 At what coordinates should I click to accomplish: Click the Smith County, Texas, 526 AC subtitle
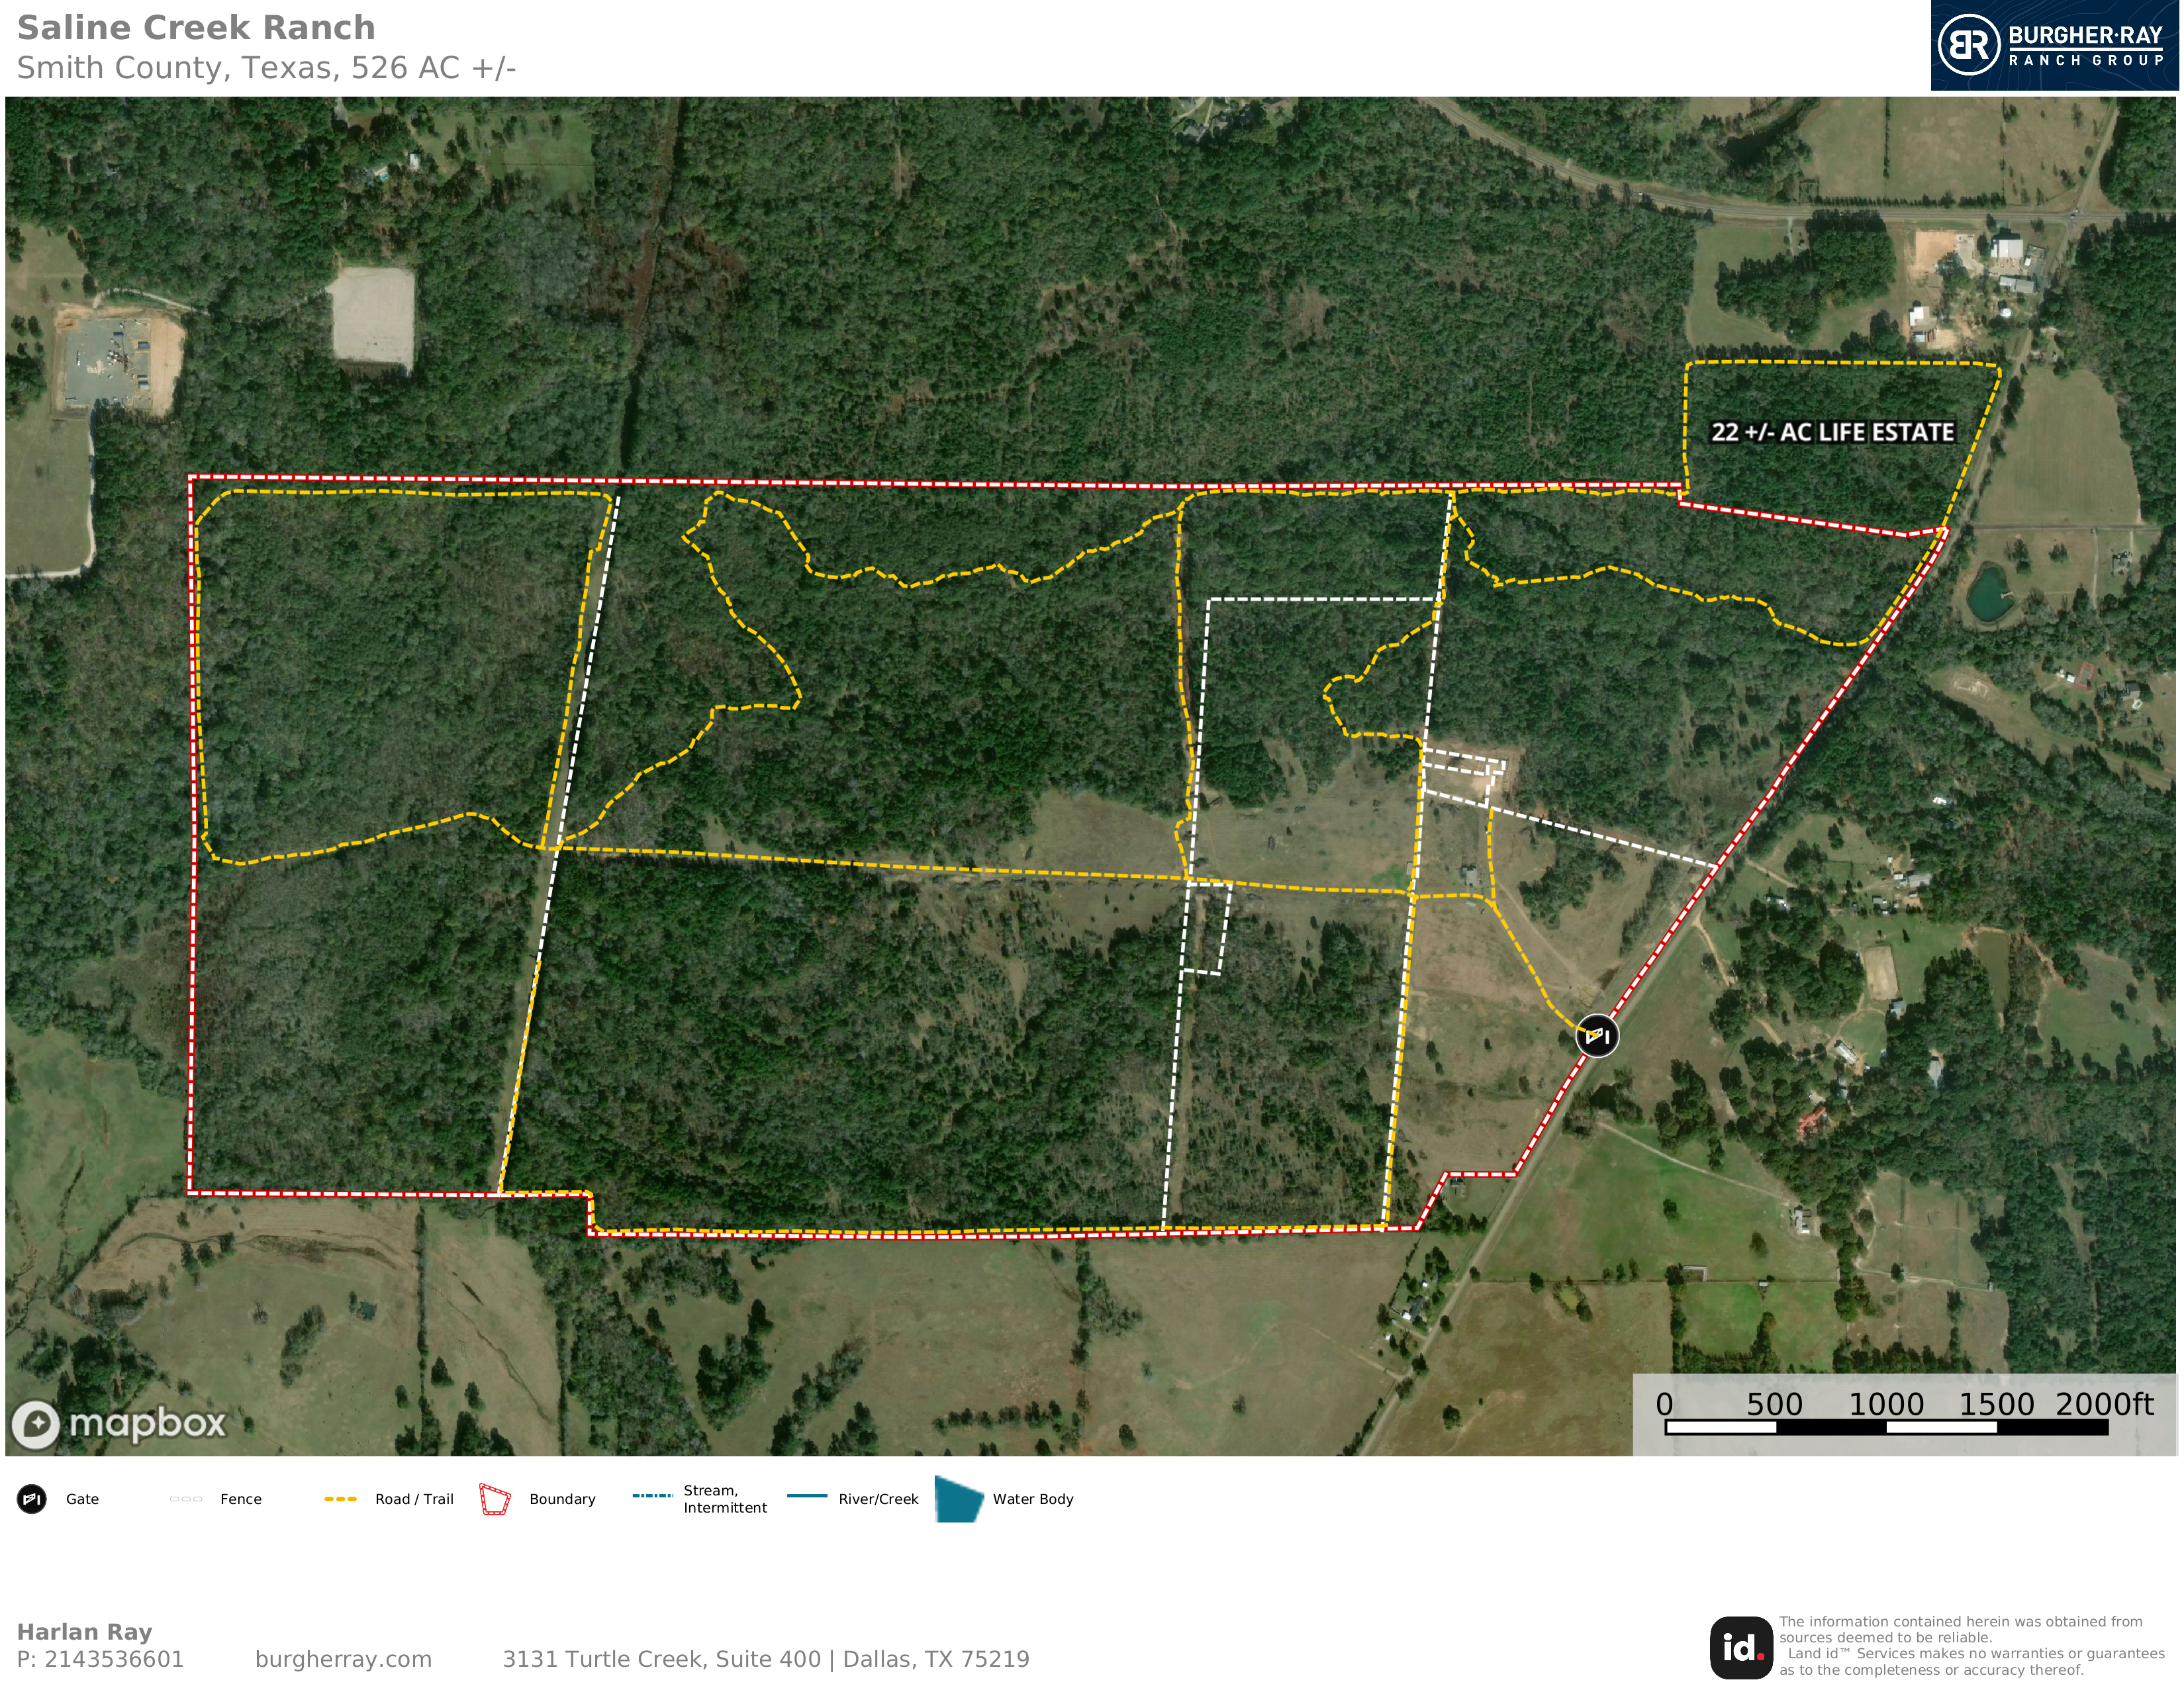pyautogui.click(x=266, y=68)
